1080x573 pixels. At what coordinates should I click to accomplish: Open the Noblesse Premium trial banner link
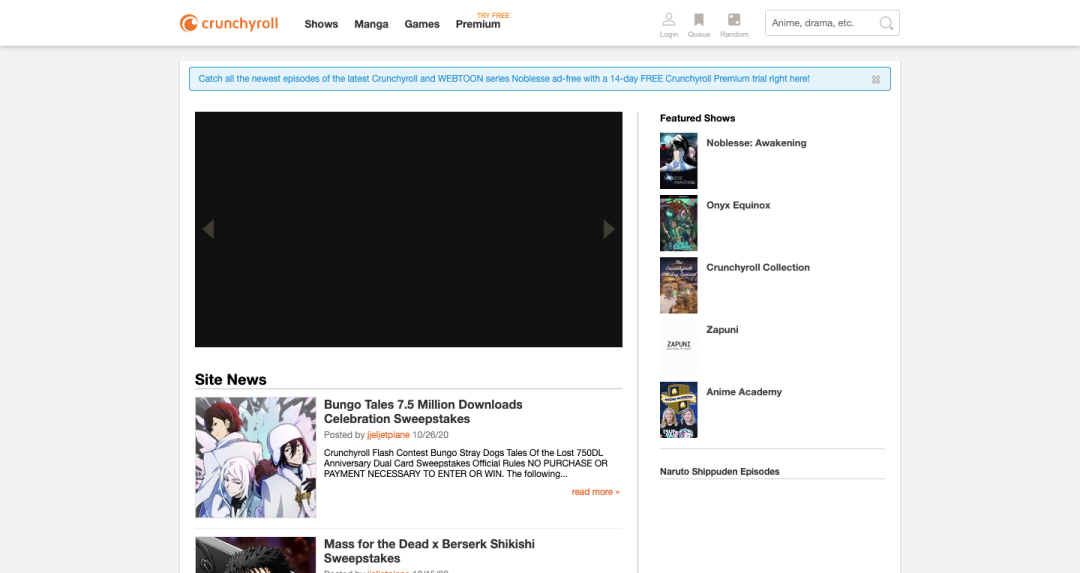point(503,79)
